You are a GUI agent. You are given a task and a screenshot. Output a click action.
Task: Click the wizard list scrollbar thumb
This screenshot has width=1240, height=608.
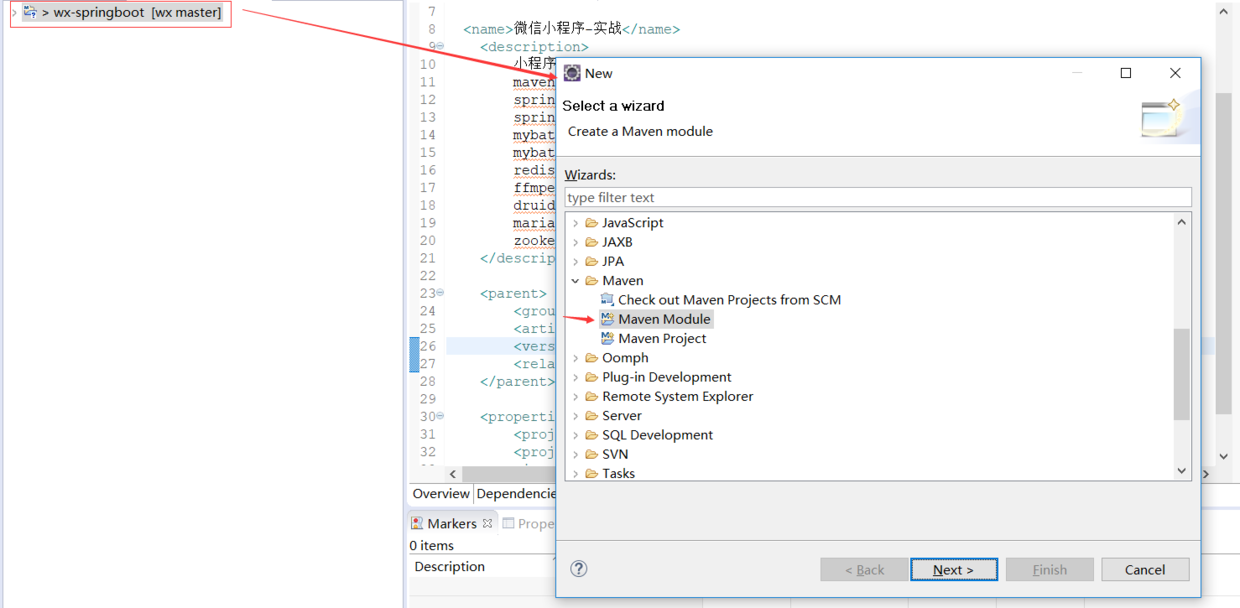click(1182, 374)
